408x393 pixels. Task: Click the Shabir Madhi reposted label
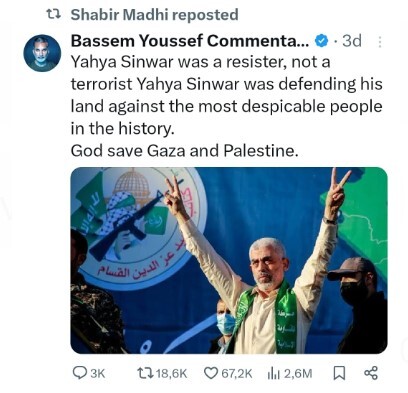155,15
